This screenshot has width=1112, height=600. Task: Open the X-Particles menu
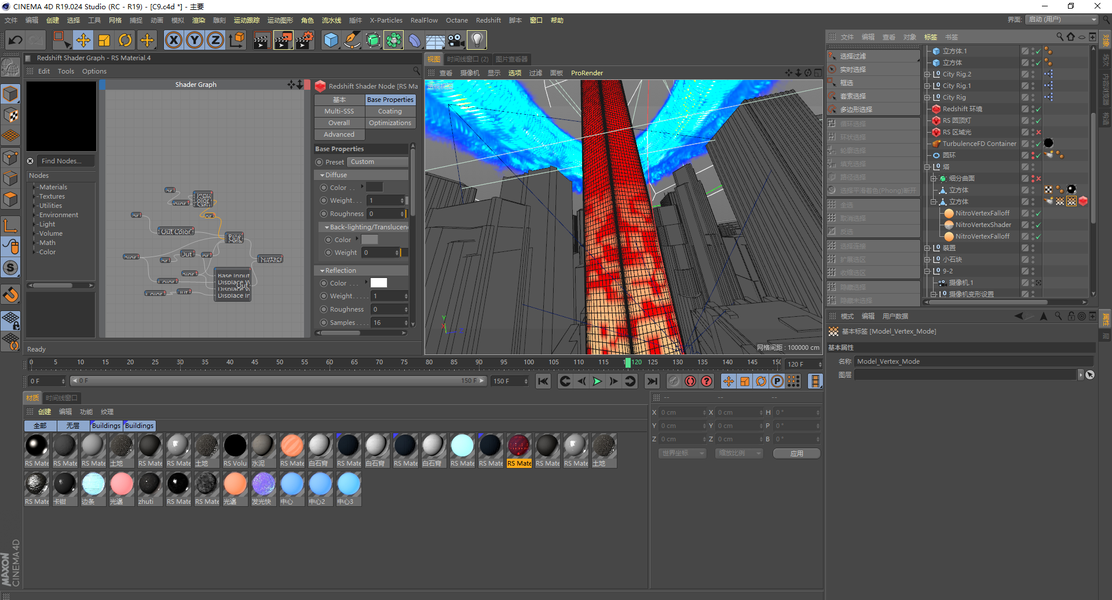(x=386, y=21)
